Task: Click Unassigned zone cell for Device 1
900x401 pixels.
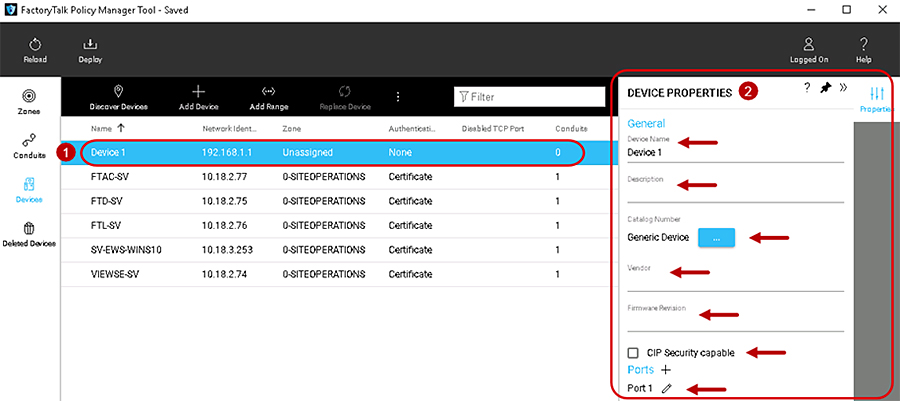Action: pos(308,153)
